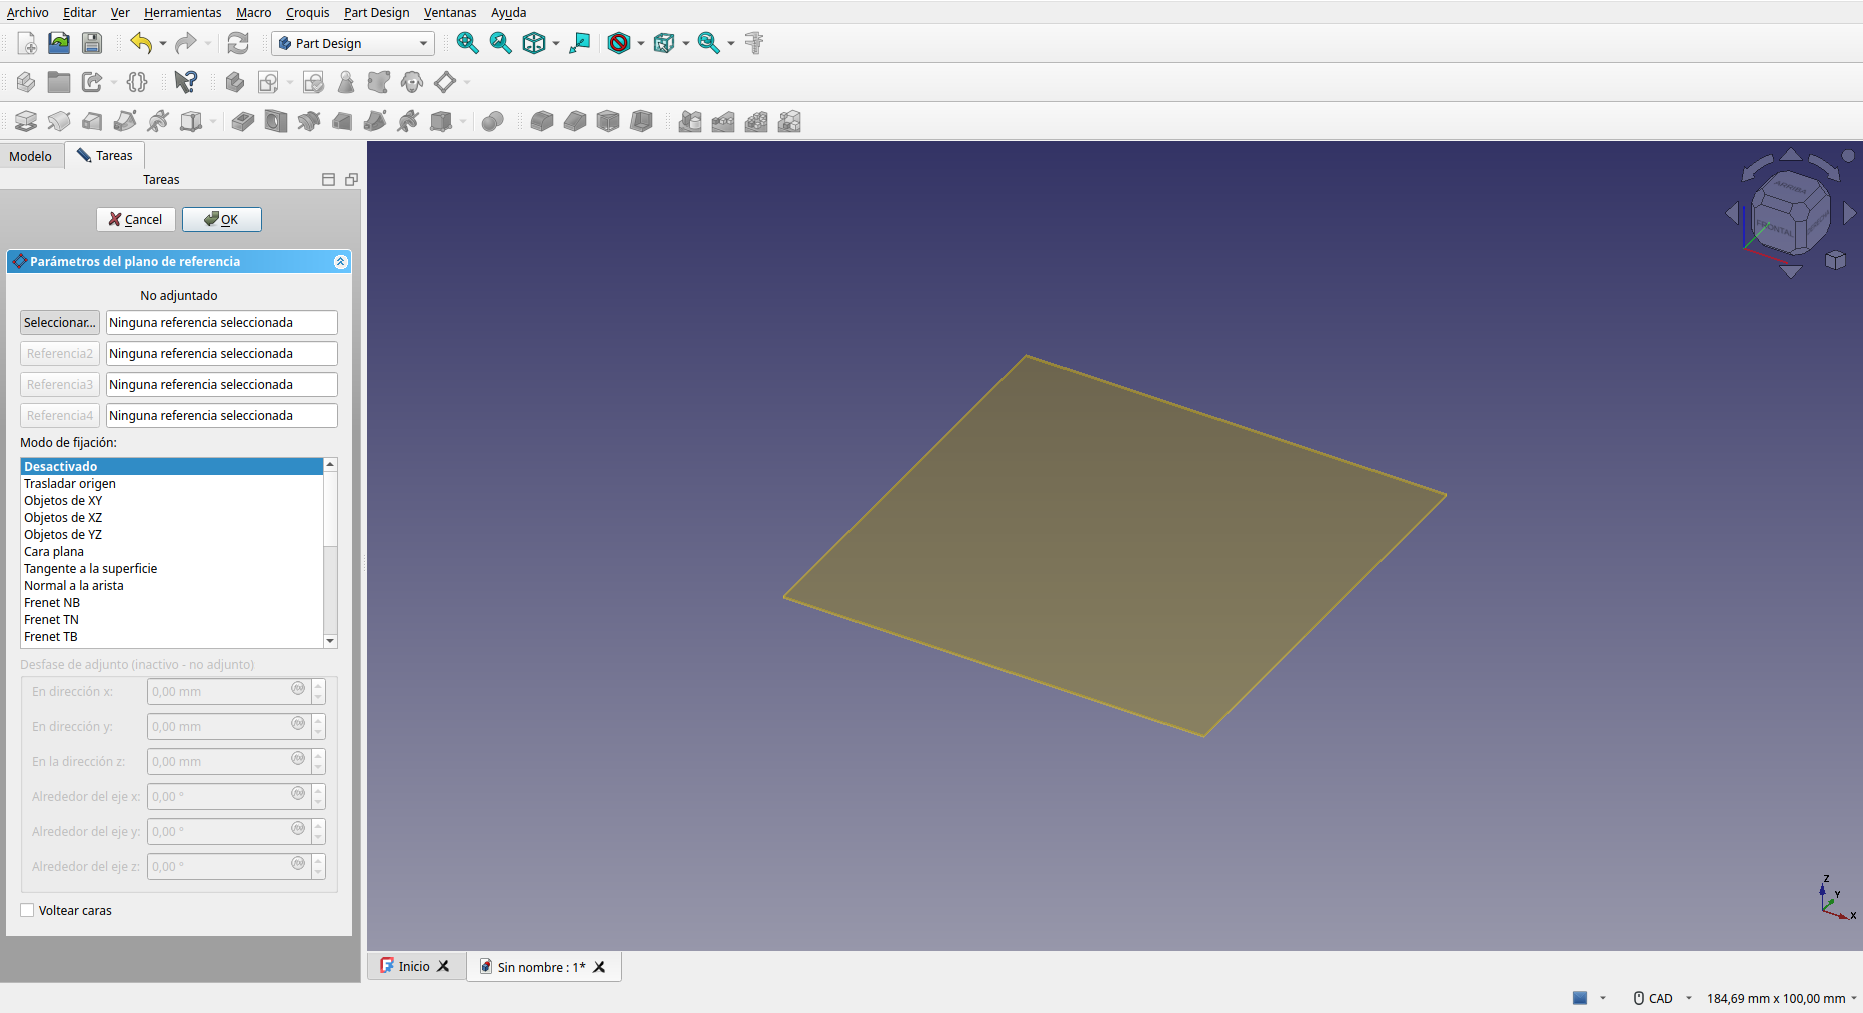The width and height of the screenshot is (1863, 1013).
Task: Click the What's This help cursor icon
Action: pyautogui.click(x=185, y=82)
